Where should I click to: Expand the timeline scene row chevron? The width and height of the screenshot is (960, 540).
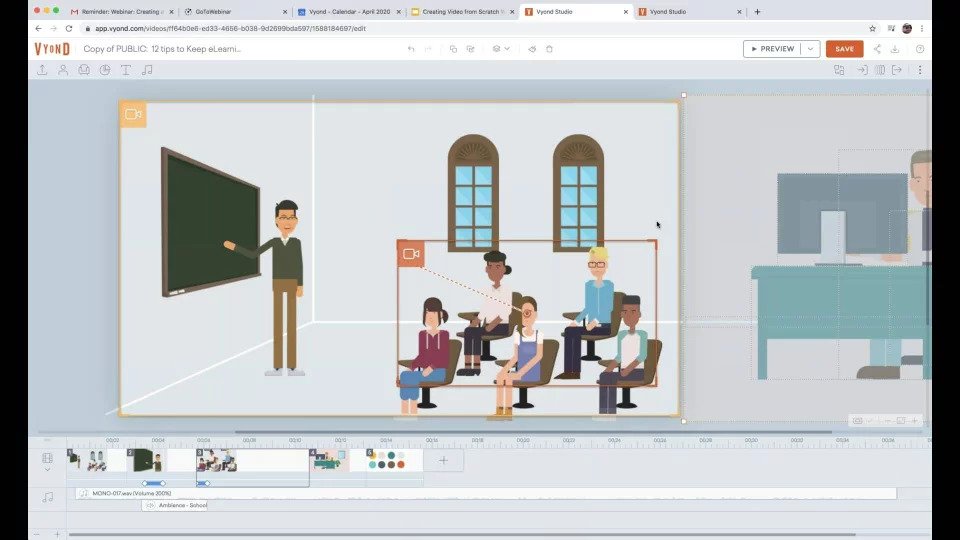click(x=47, y=469)
